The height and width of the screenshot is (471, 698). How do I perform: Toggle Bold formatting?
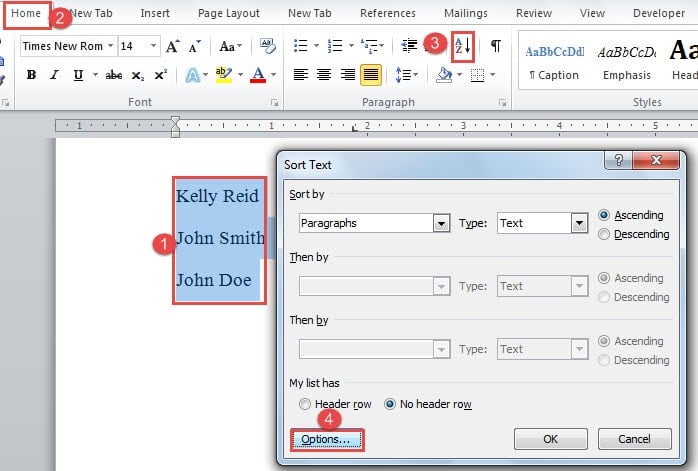(x=31, y=75)
